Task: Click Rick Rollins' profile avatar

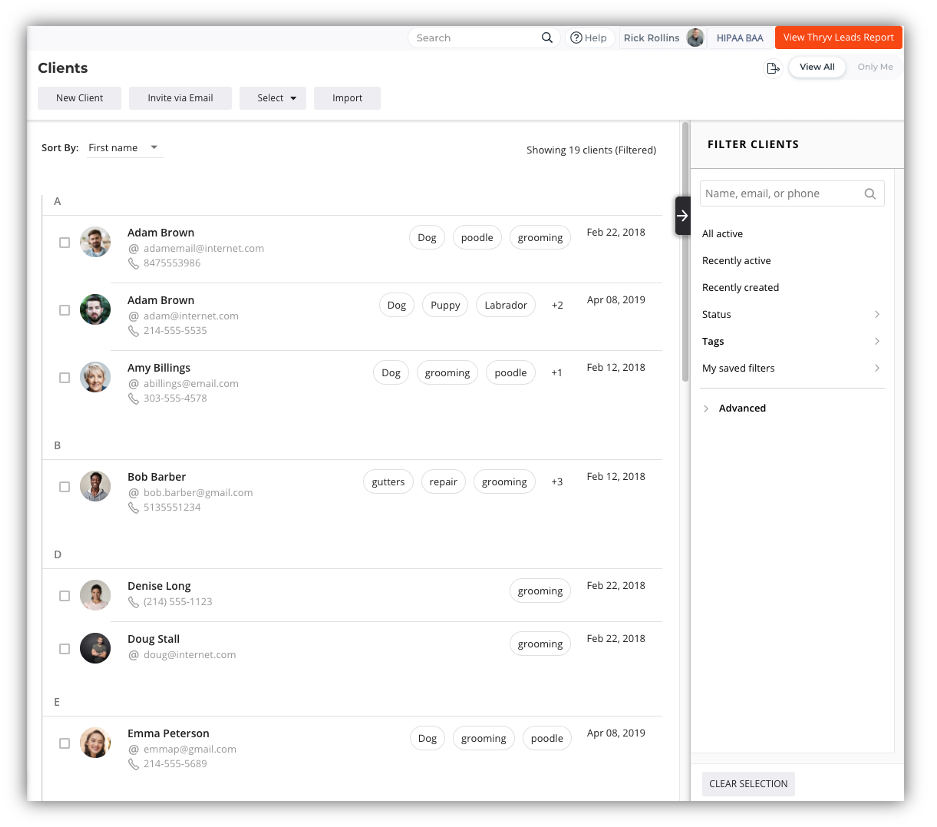Action: pyautogui.click(x=695, y=37)
